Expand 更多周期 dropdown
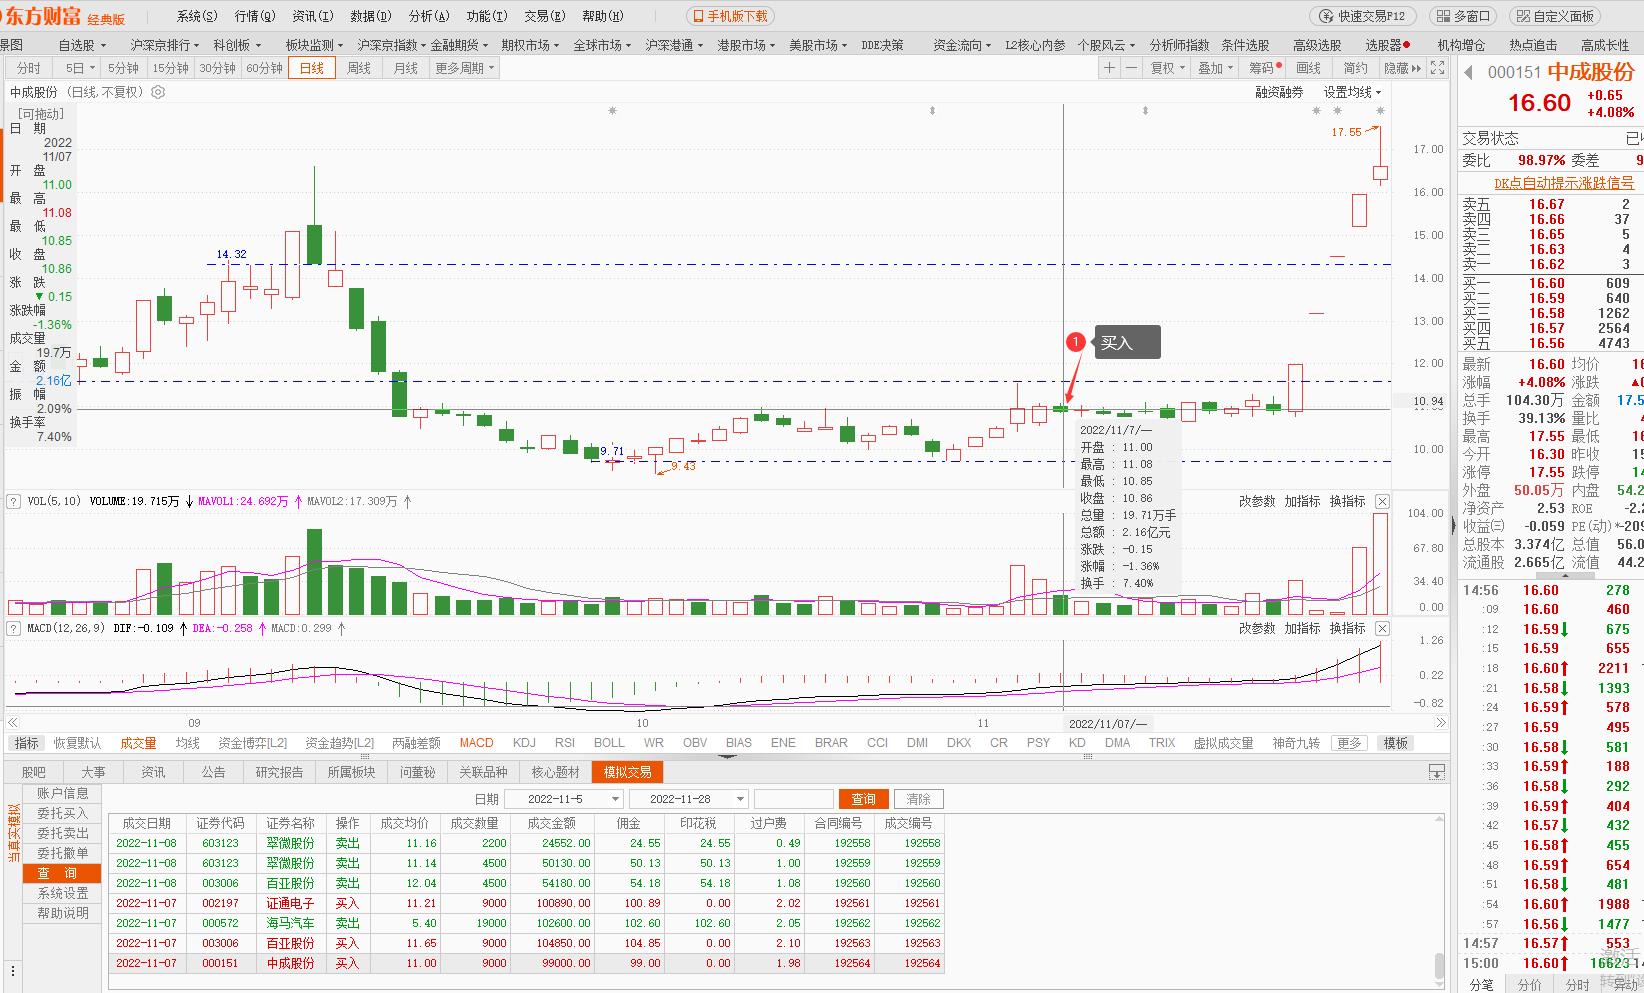Viewport: 1644px width, 993px height. [x=464, y=68]
